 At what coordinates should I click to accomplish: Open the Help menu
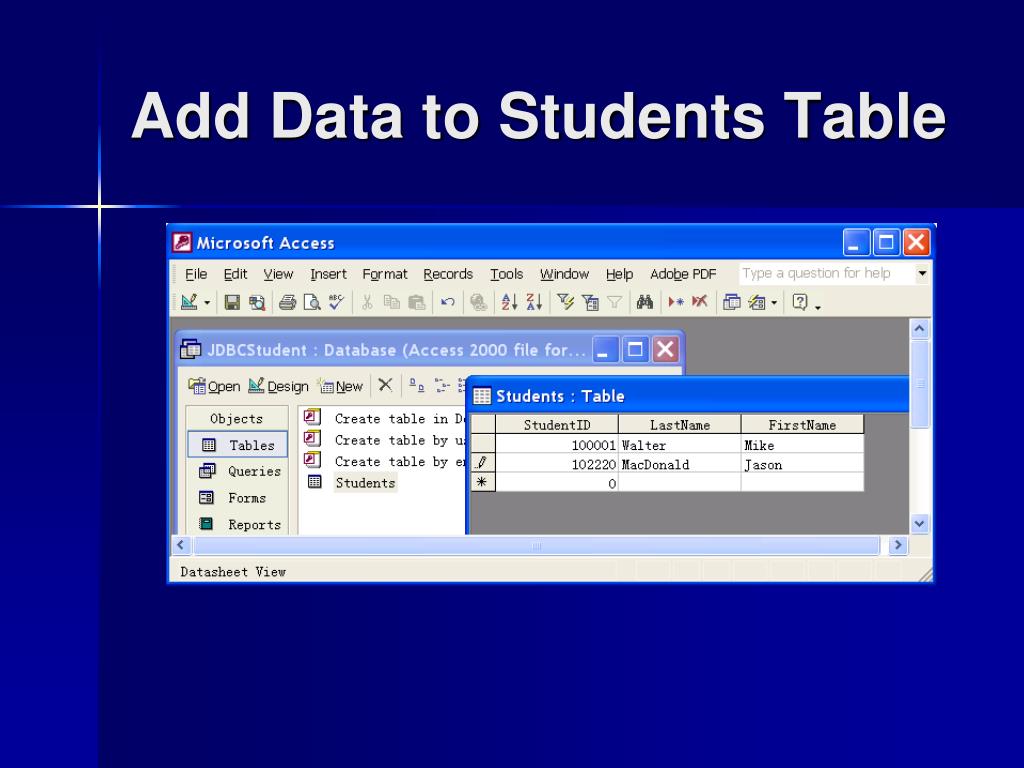619,274
